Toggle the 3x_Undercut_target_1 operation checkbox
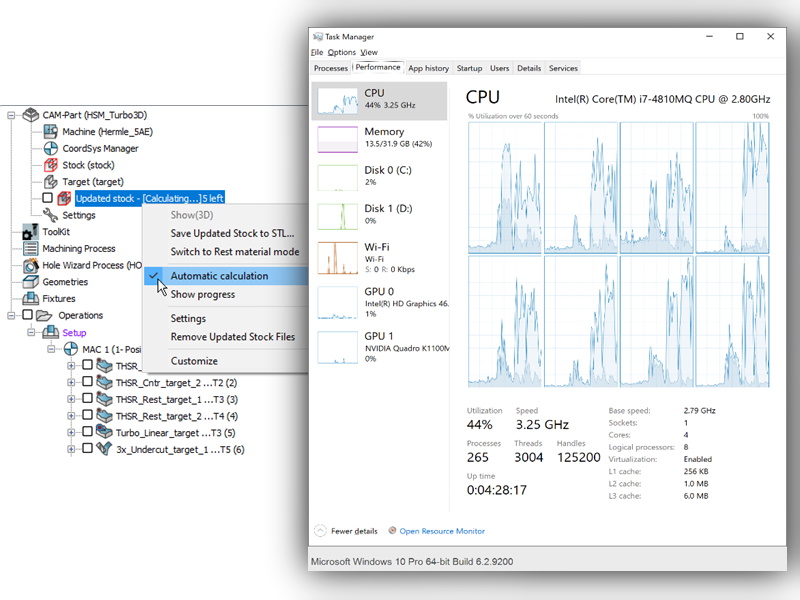Image resolution: width=800 pixels, height=600 pixels. [x=88, y=450]
